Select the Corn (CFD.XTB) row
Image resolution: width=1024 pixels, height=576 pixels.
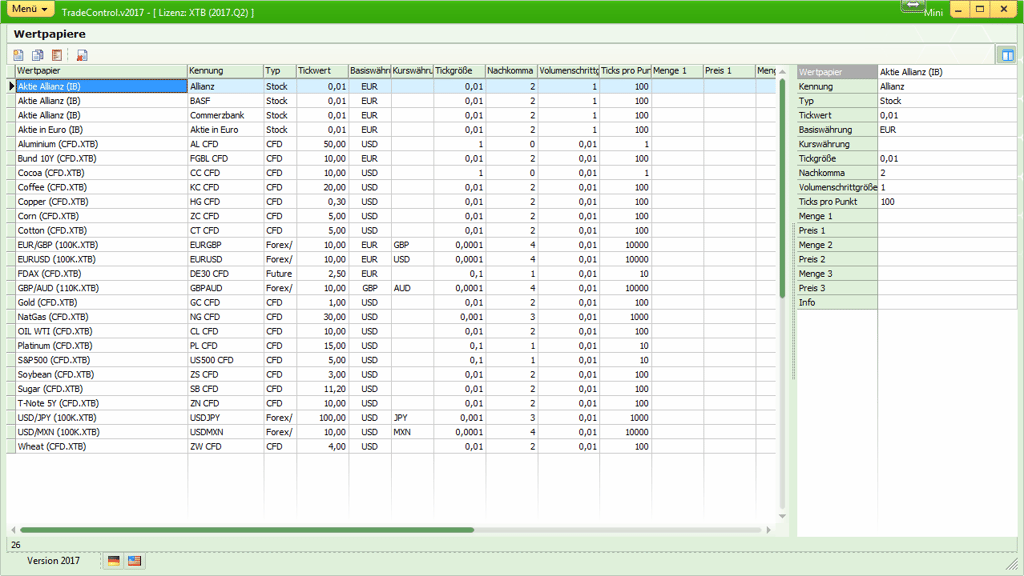(391, 216)
